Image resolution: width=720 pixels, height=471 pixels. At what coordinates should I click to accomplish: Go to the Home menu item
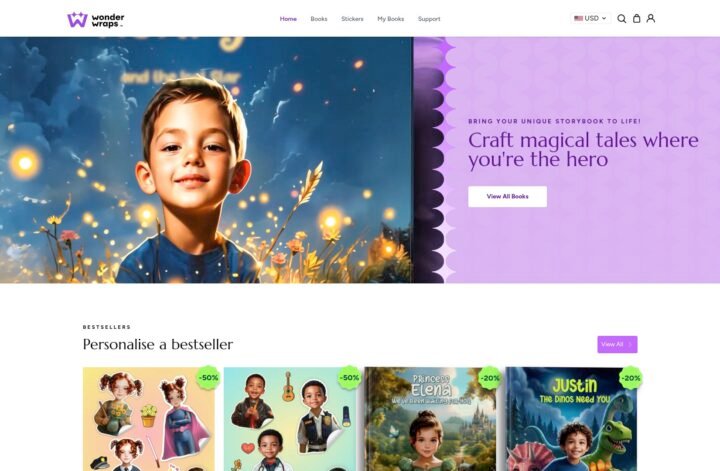click(288, 19)
